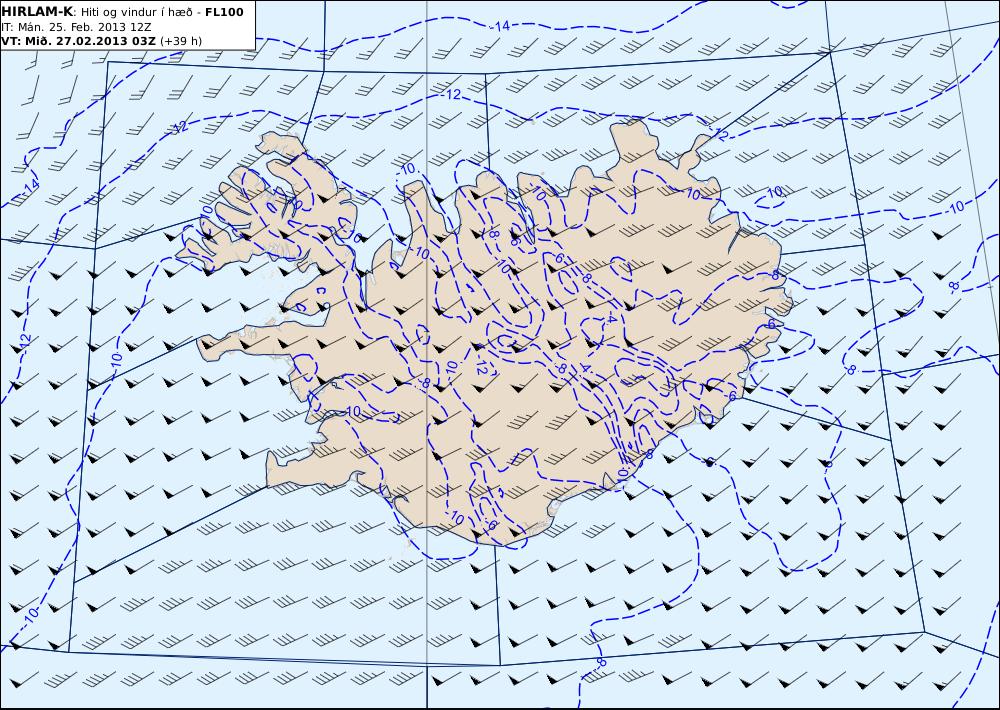The height and width of the screenshot is (710, 1000).
Task: Click the initial time line 'IT: Mán. 25. Feb. 2013 12Z'
Action: coord(76,27)
